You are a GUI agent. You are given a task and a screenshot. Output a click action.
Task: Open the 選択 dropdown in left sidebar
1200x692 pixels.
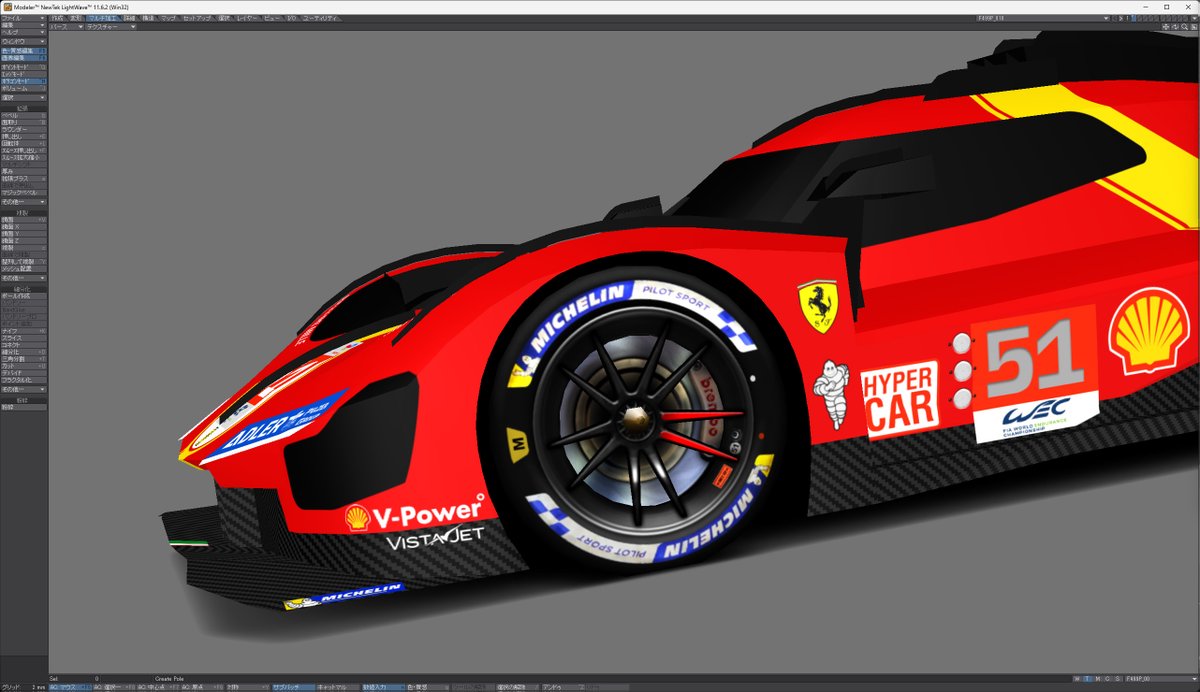coord(24,98)
